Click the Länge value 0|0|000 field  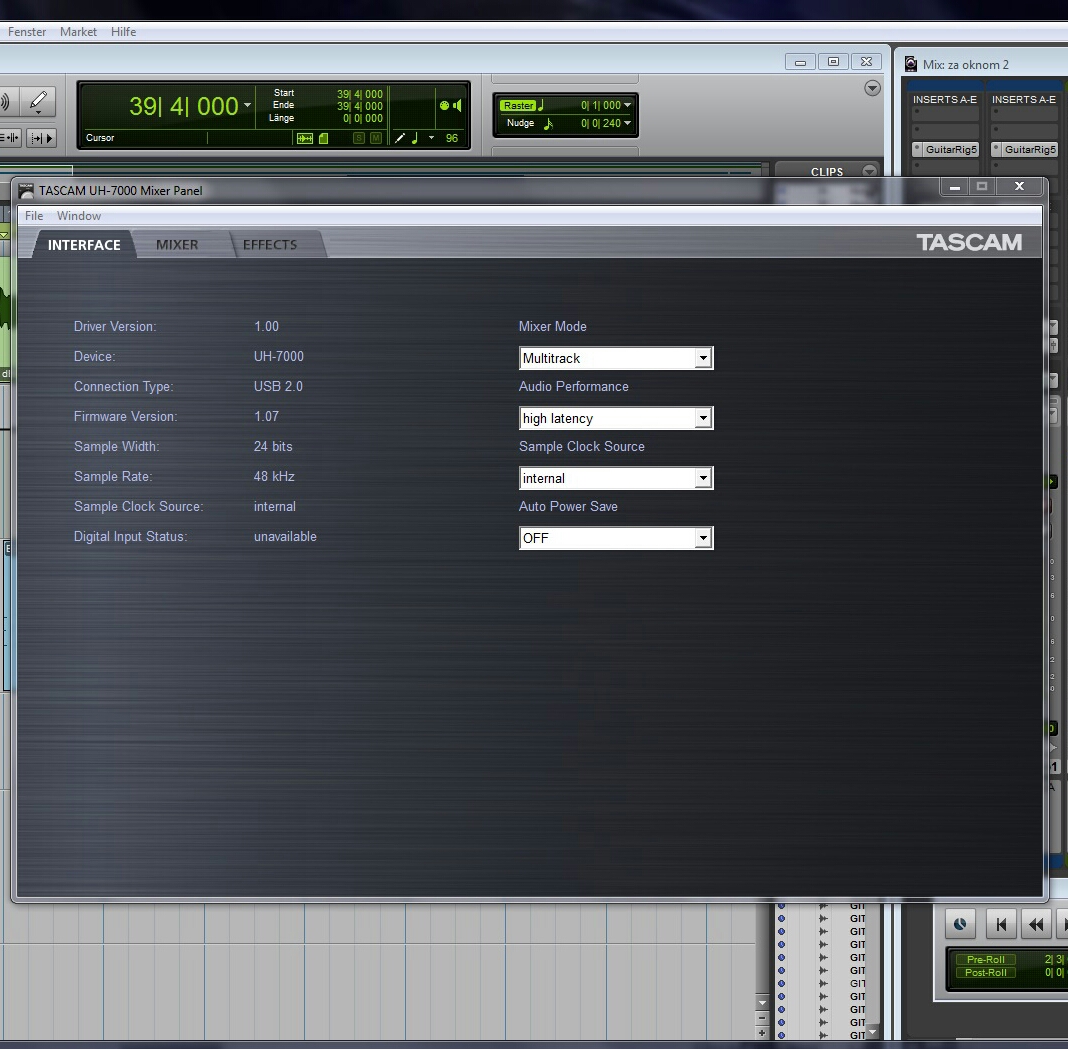click(362, 119)
